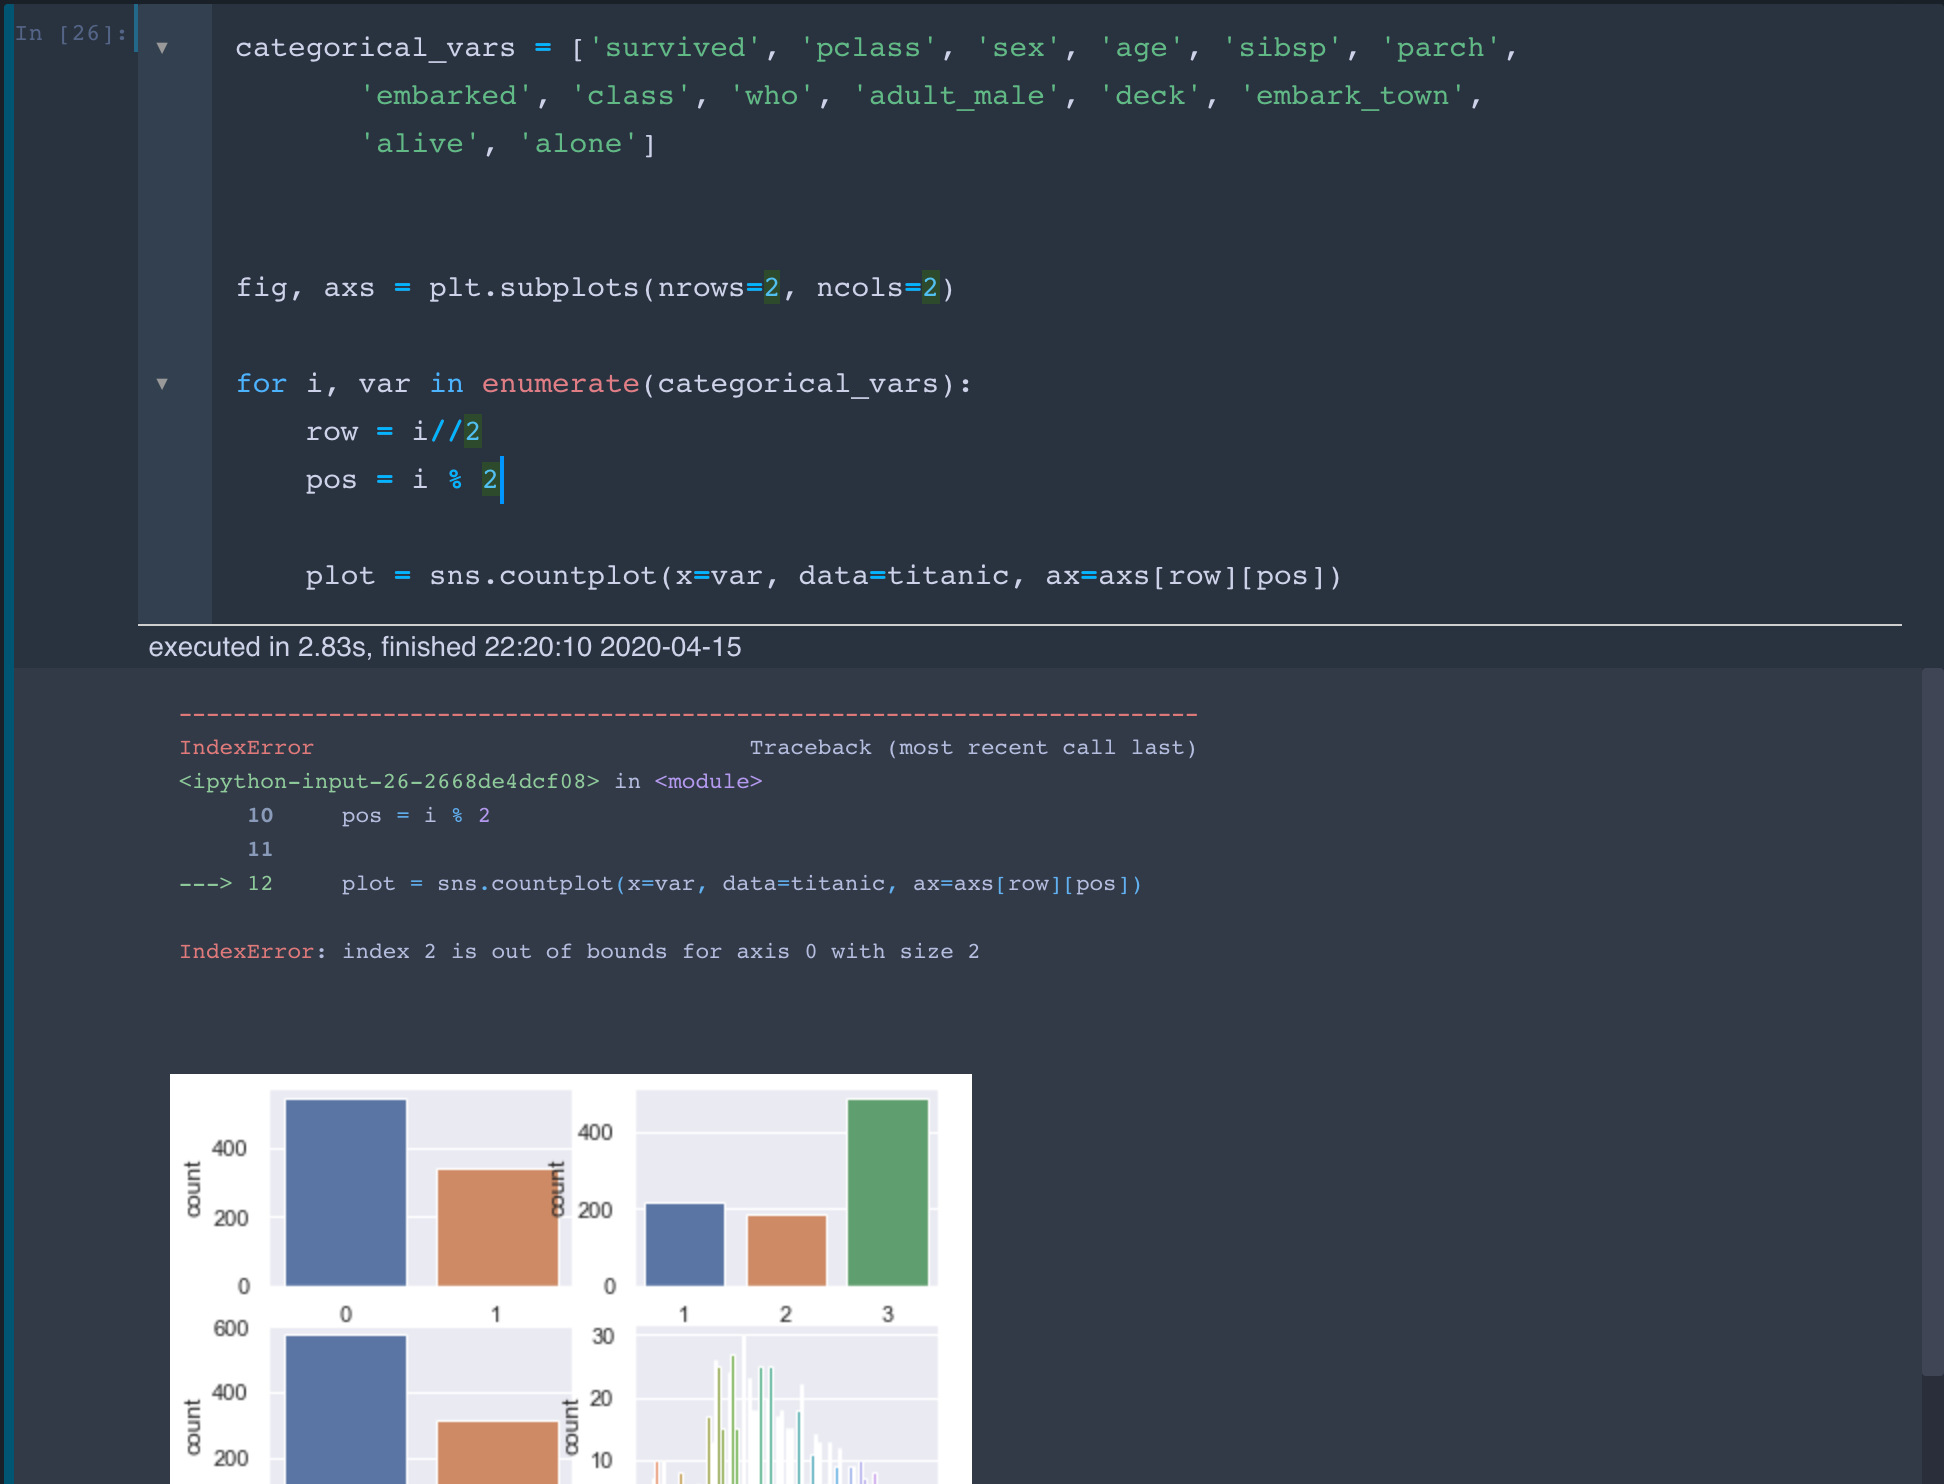The height and width of the screenshot is (1484, 1944).
Task: Collapse the for loop fold triangle
Action: (162, 384)
